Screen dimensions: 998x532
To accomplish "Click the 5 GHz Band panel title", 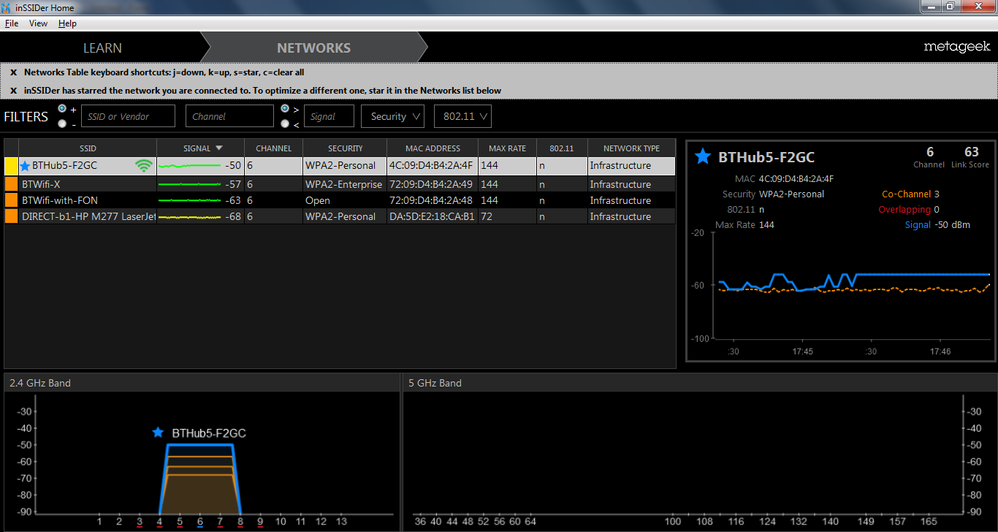I will 435,383.
